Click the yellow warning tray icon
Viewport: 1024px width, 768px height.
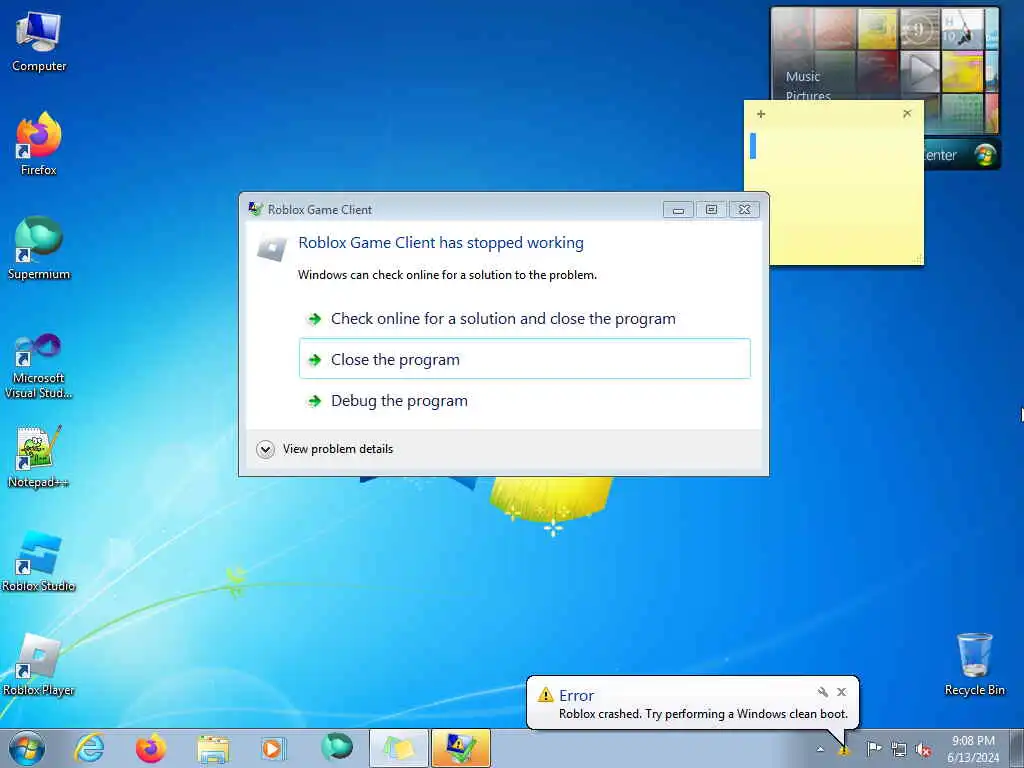point(844,750)
